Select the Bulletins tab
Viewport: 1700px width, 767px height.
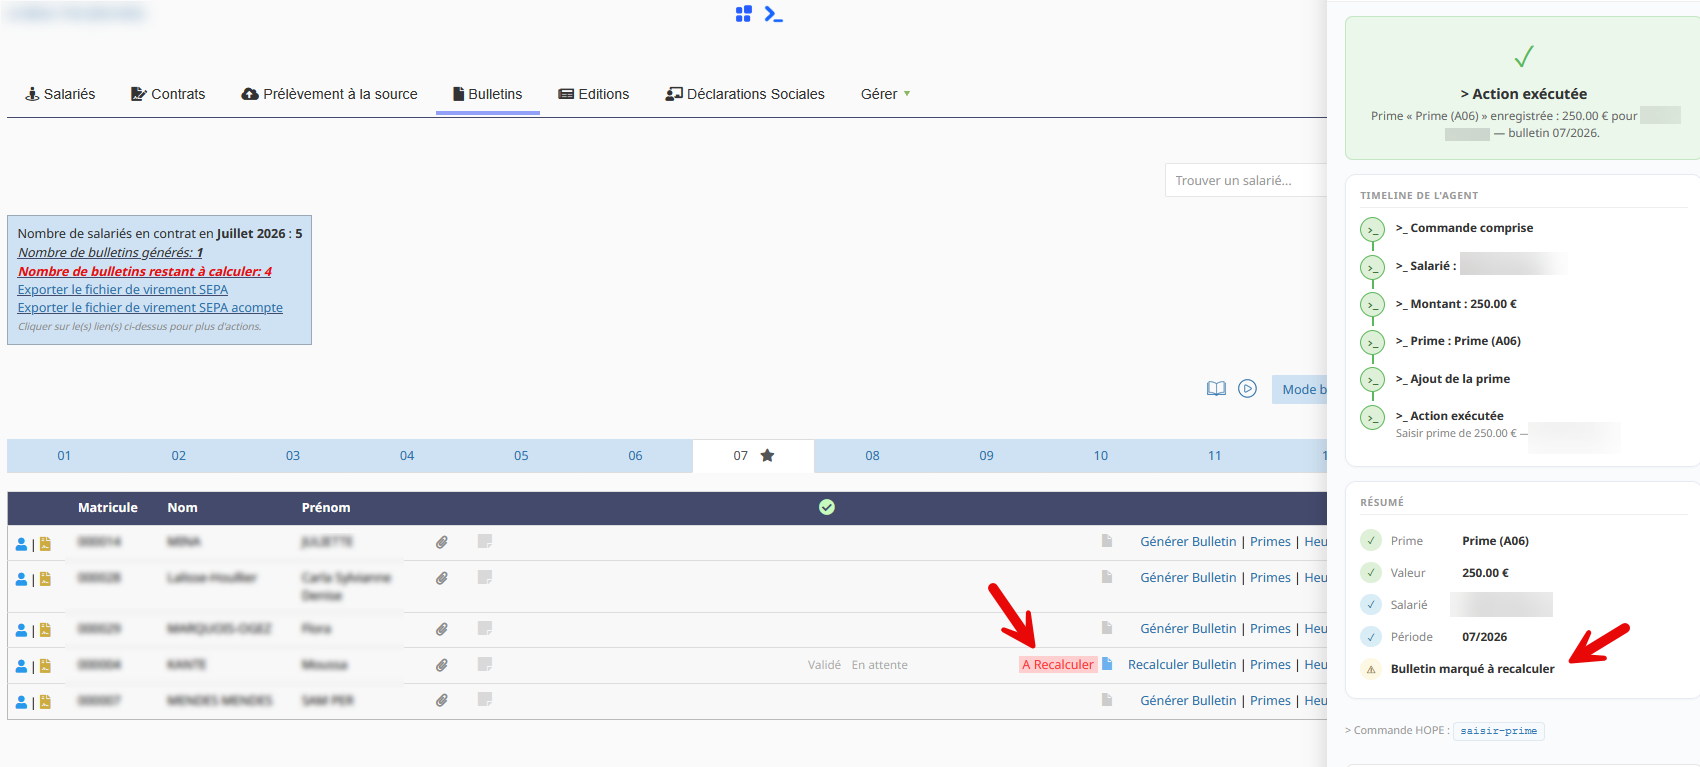[x=488, y=94]
